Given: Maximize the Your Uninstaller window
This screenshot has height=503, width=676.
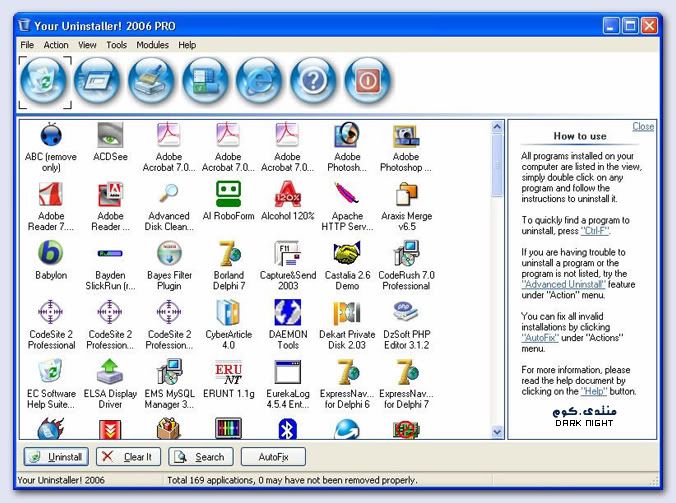Looking at the screenshot, I should pyautogui.click(x=630, y=26).
